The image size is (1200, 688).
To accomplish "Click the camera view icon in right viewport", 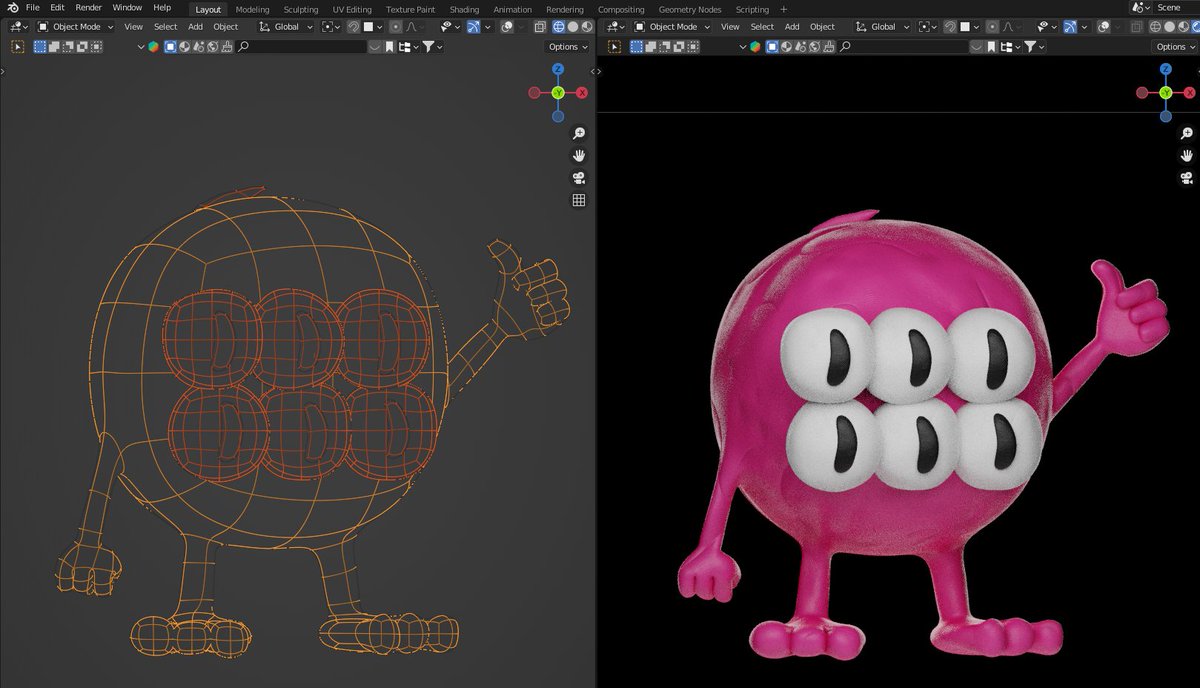I will 1187,178.
